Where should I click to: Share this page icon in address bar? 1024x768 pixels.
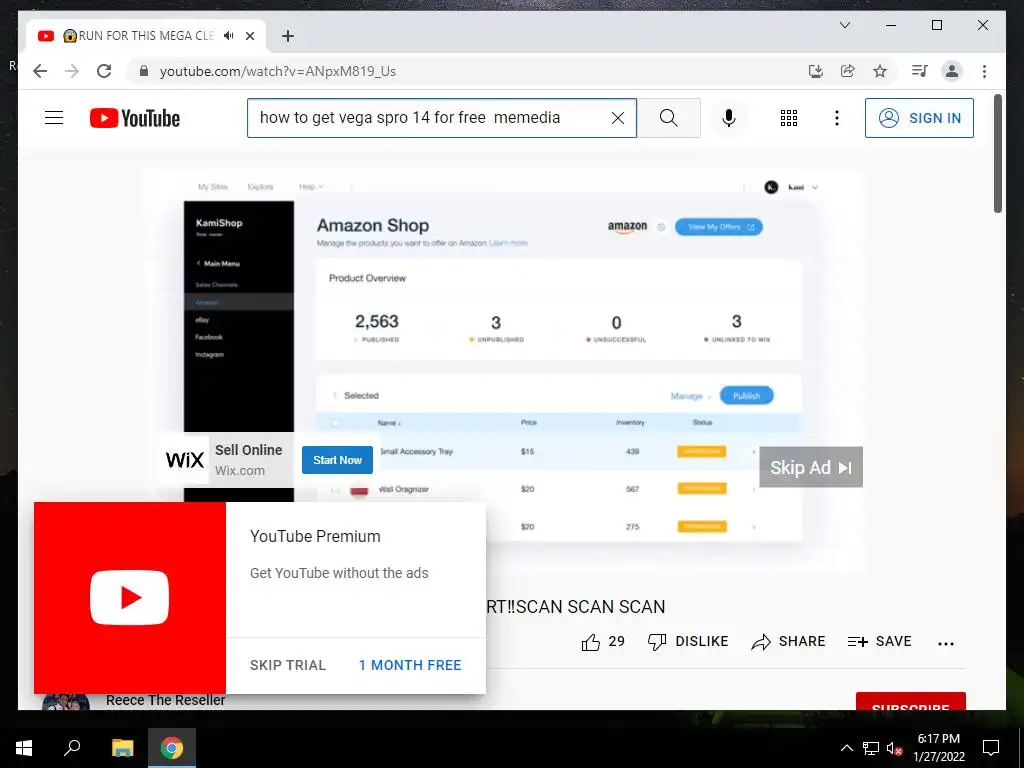[848, 71]
